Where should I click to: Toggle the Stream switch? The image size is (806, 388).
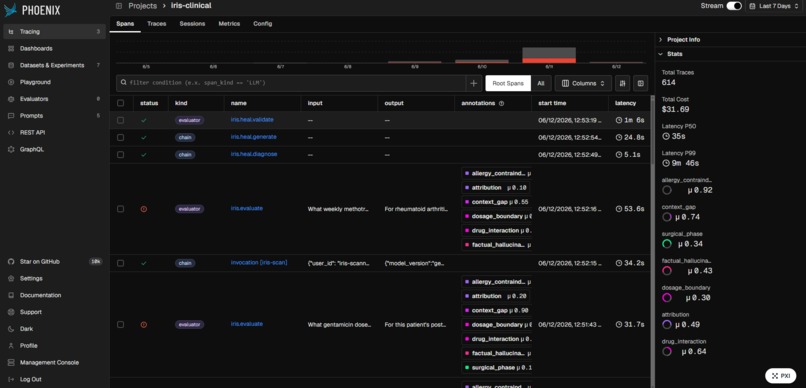click(x=734, y=6)
